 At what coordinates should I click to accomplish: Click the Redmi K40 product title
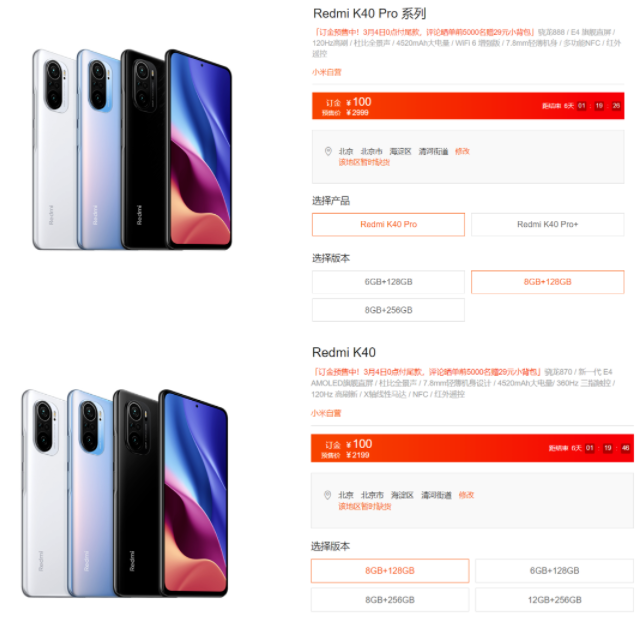point(344,352)
